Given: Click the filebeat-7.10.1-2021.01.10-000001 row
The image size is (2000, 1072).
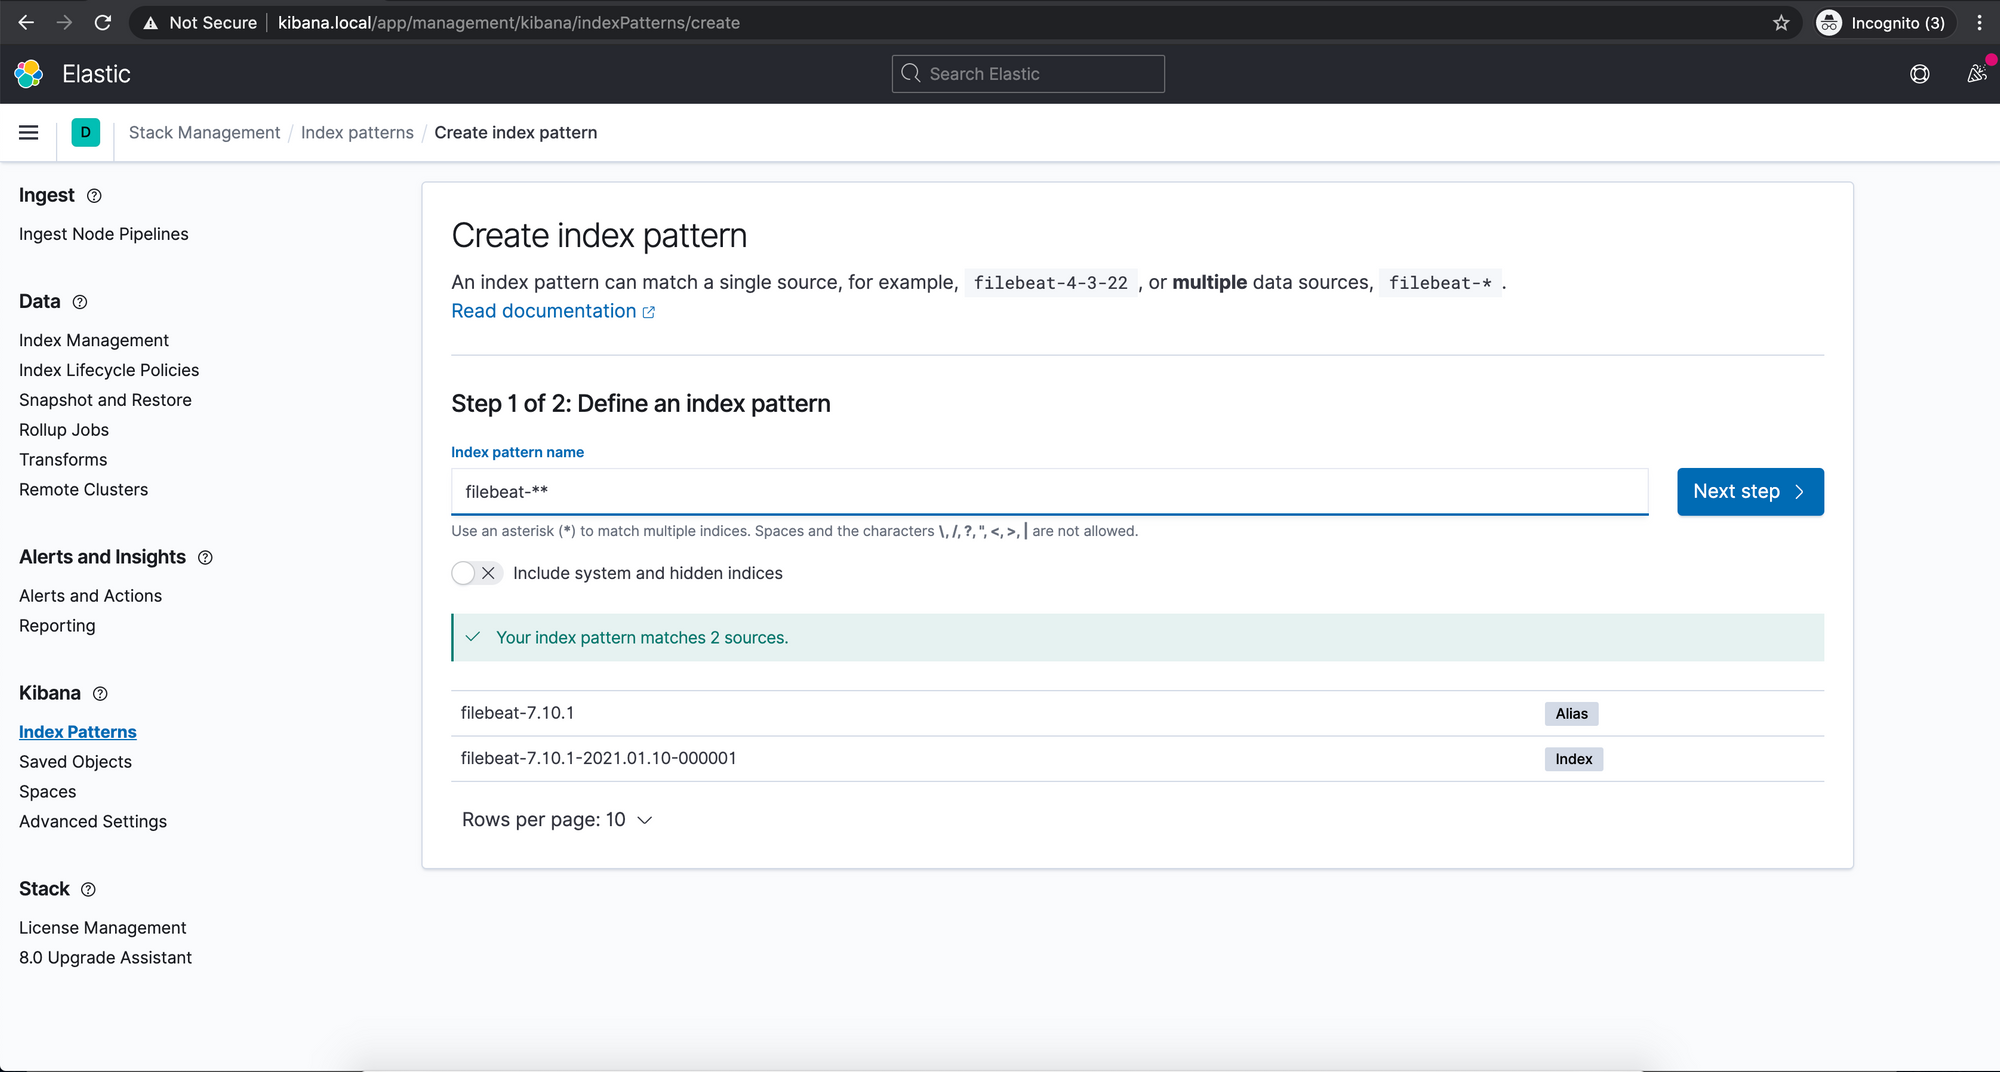Looking at the screenshot, I should tap(1137, 759).
